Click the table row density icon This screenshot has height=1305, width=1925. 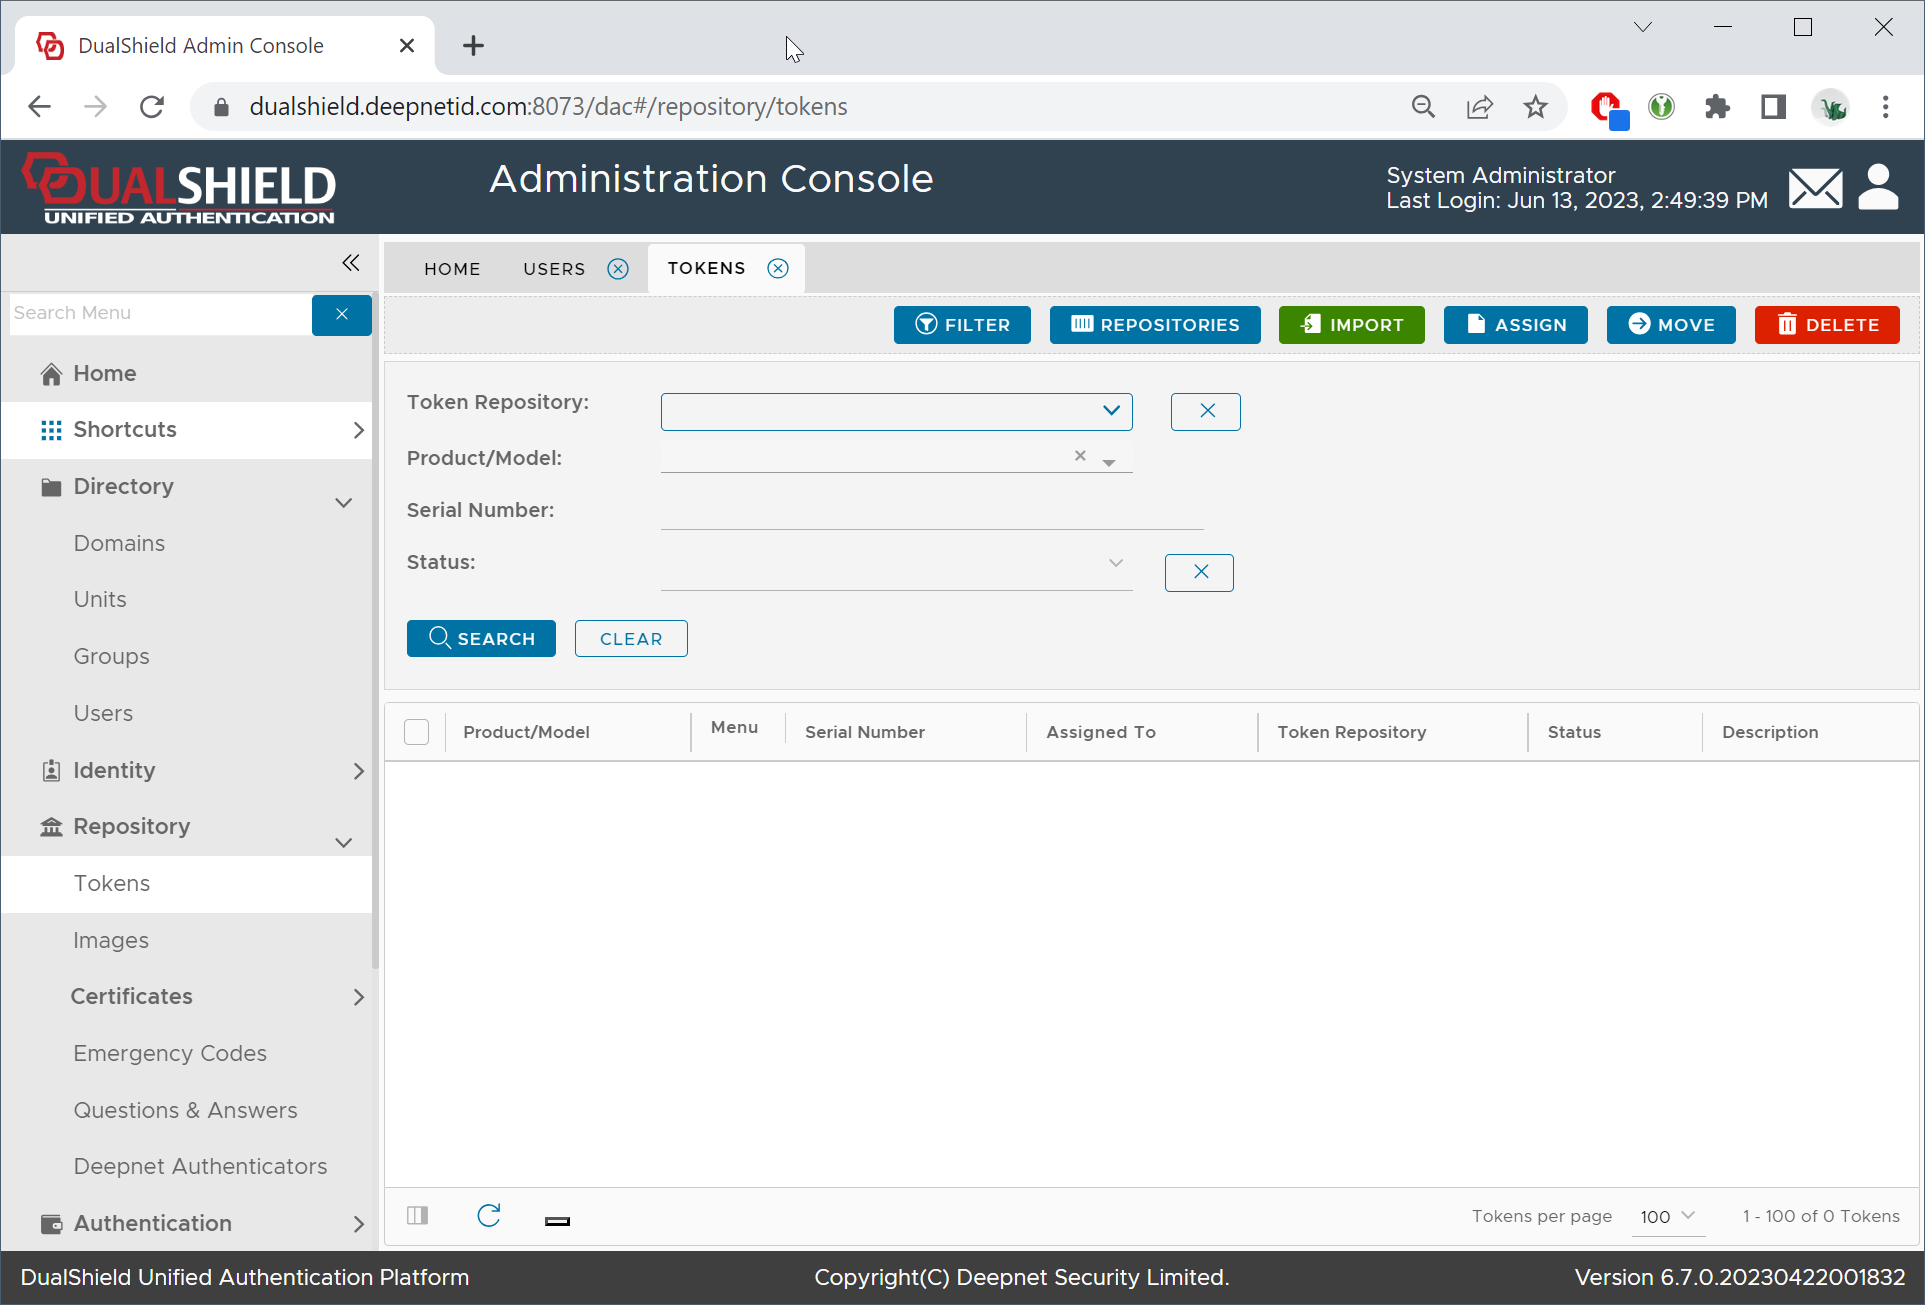click(x=557, y=1220)
